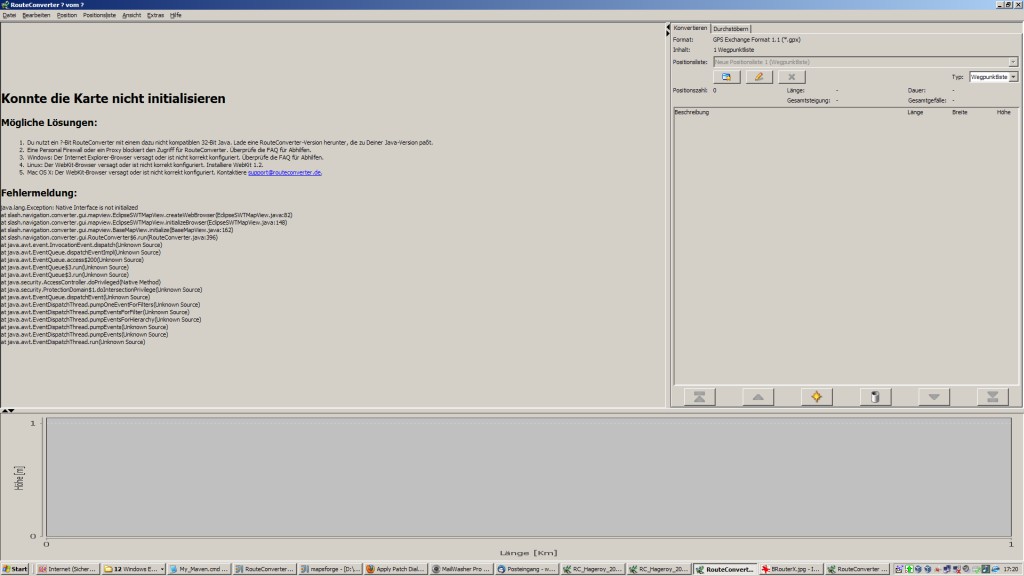Switch to the Durchstöbern tab
Image resolution: width=1024 pixels, height=576 pixels.
732,28
